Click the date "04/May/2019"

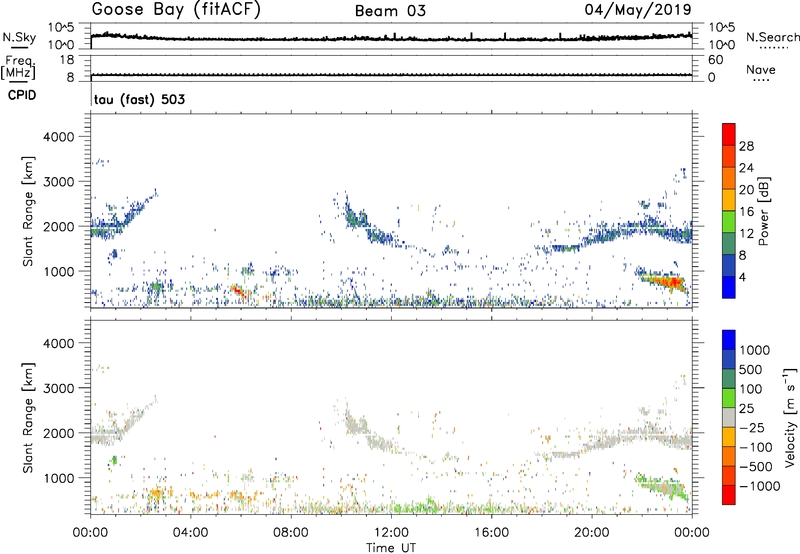point(638,10)
